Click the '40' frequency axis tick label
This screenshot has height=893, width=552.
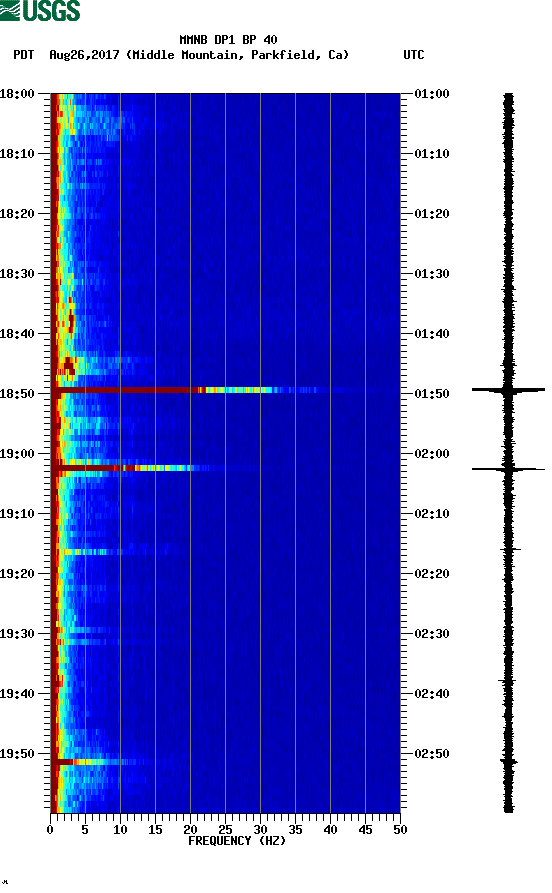[330, 830]
